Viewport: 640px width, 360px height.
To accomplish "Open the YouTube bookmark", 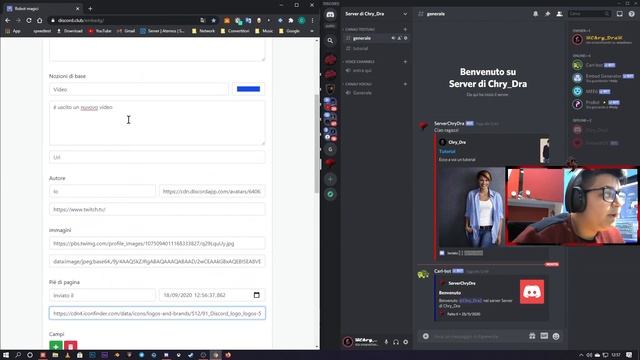I will tap(100, 31).
